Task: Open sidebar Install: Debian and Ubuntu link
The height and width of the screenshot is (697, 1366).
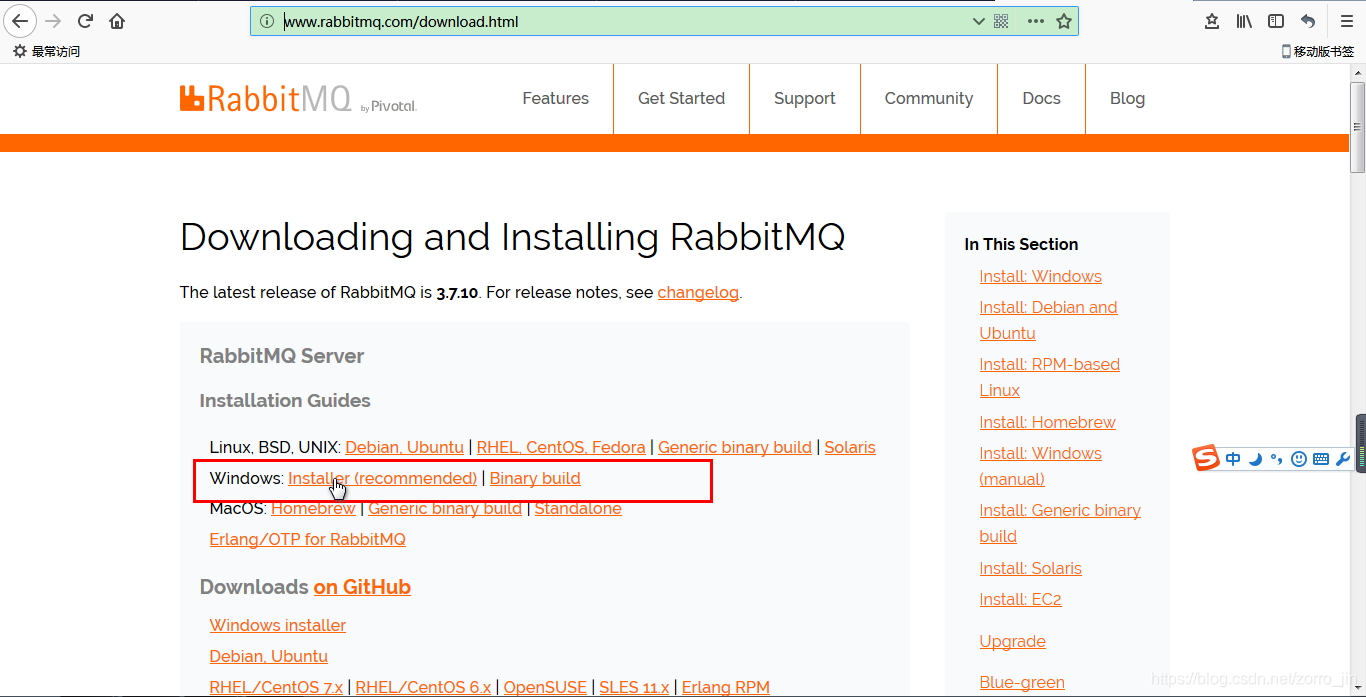Action: (x=1049, y=320)
